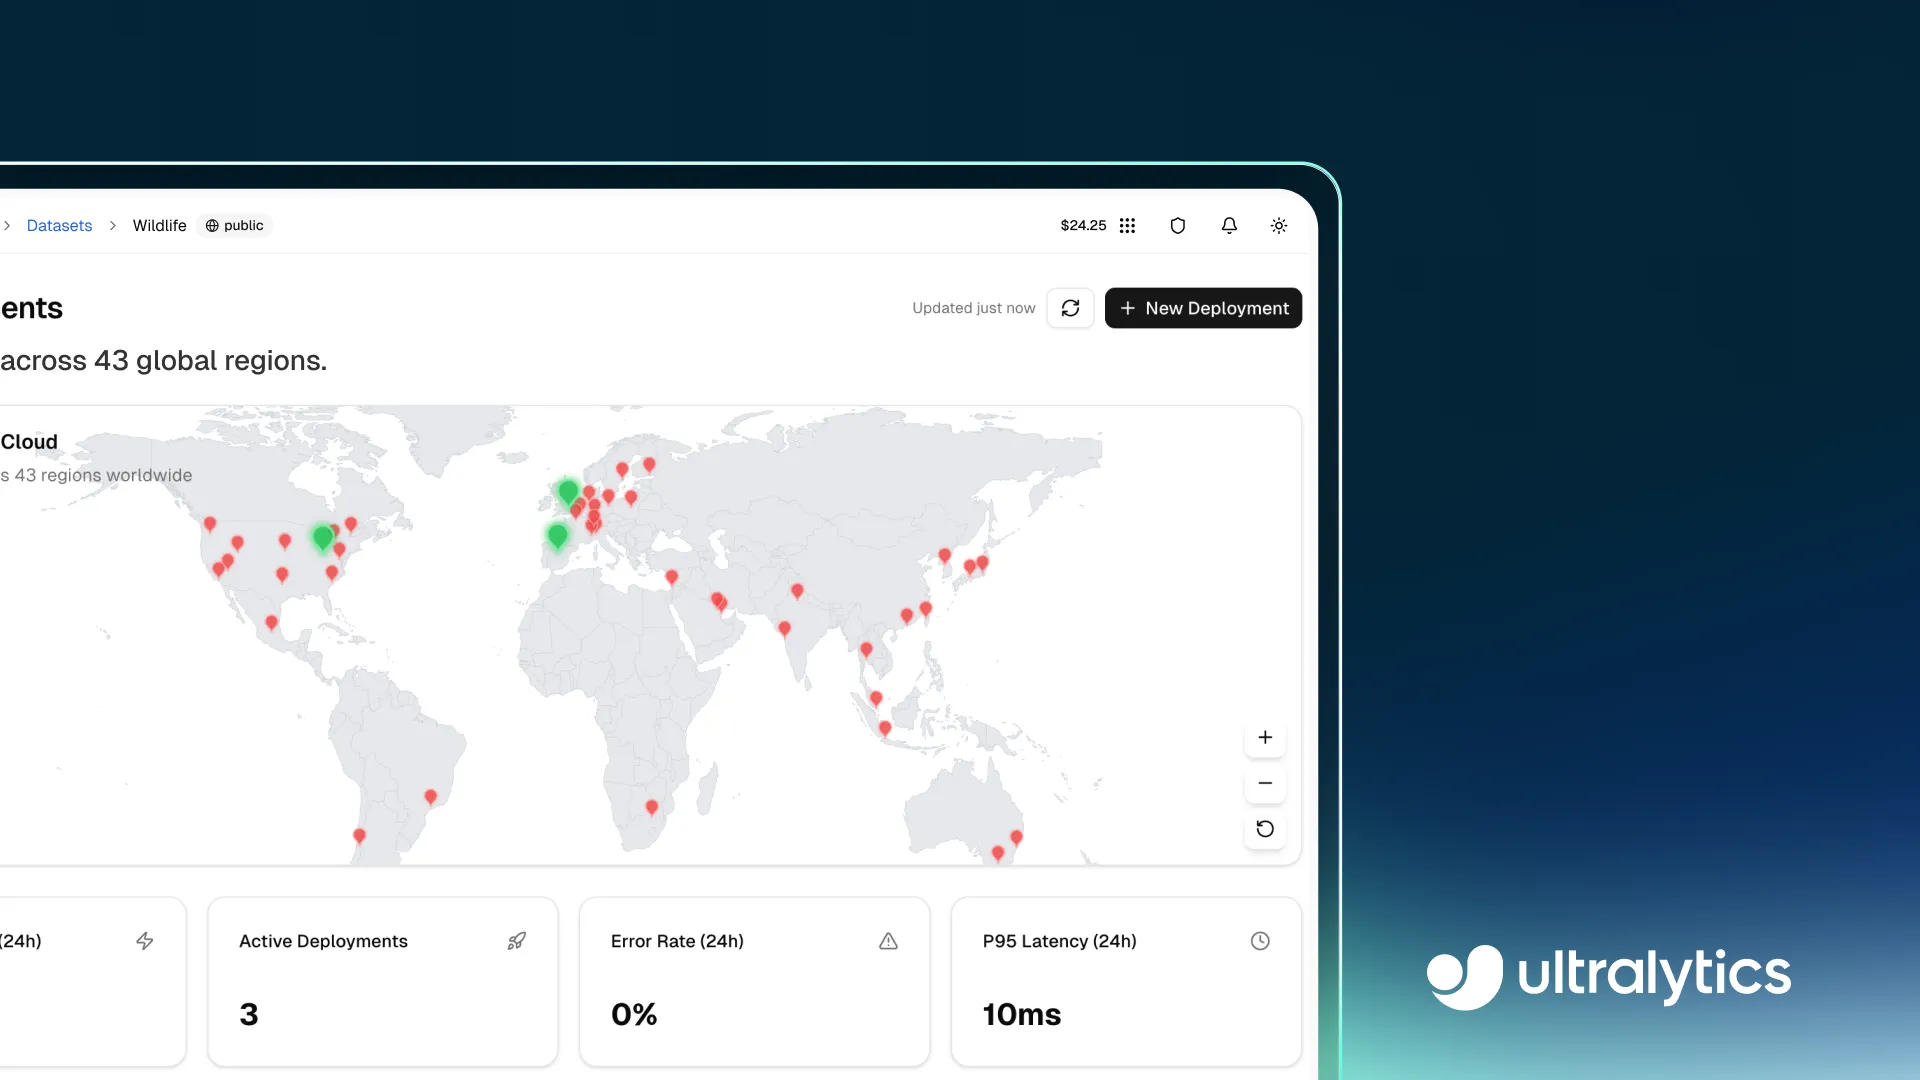Viewport: 1920px width, 1080px height.
Task: Click the lightning bolt icon on 24h card
Action: (x=145, y=941)
